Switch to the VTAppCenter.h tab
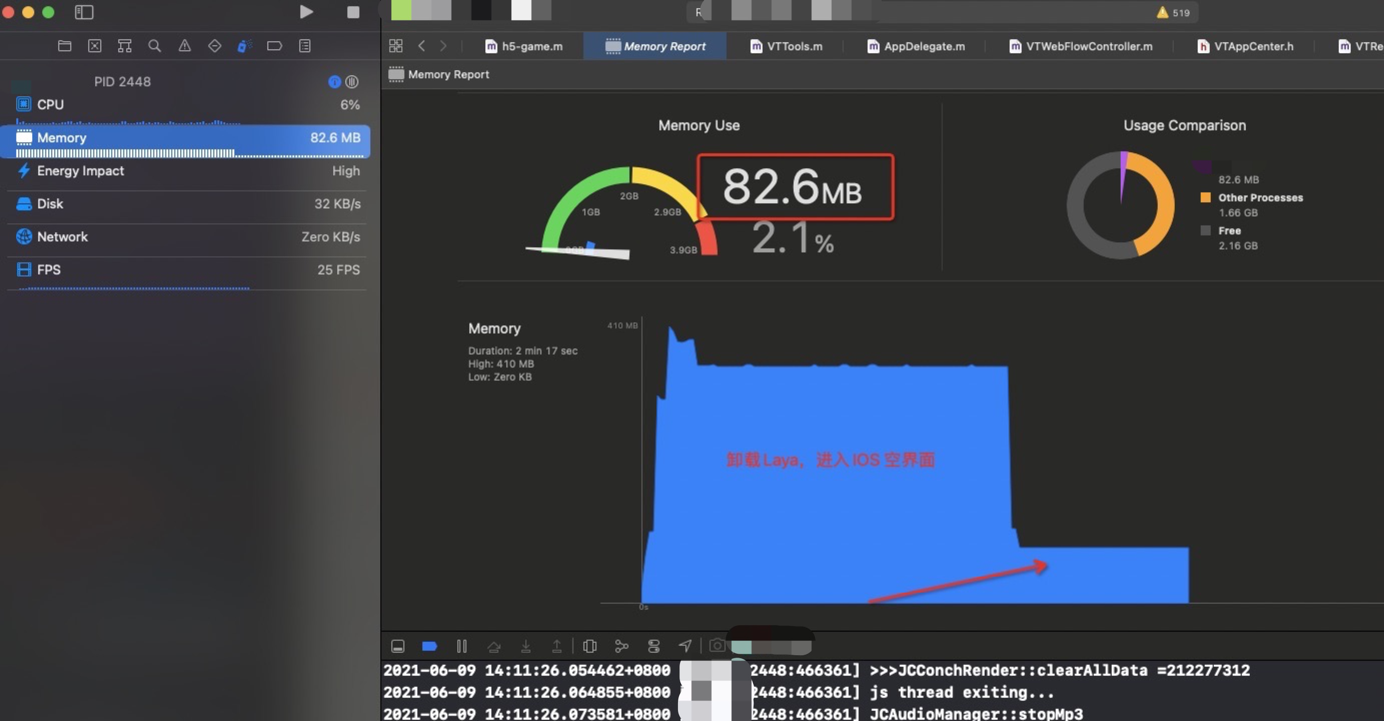The image size is (1384, 721). coord(1246,46)
